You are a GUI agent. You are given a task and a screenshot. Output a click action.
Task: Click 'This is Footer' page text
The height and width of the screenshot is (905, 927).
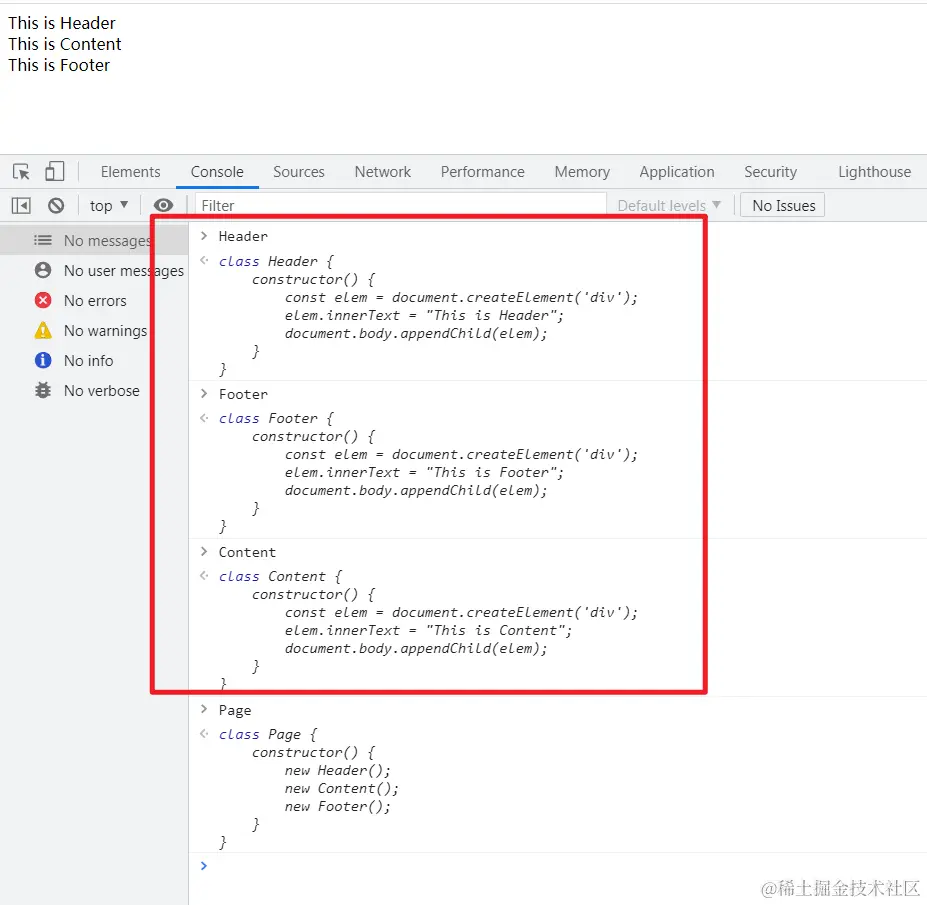click(59, 65)
